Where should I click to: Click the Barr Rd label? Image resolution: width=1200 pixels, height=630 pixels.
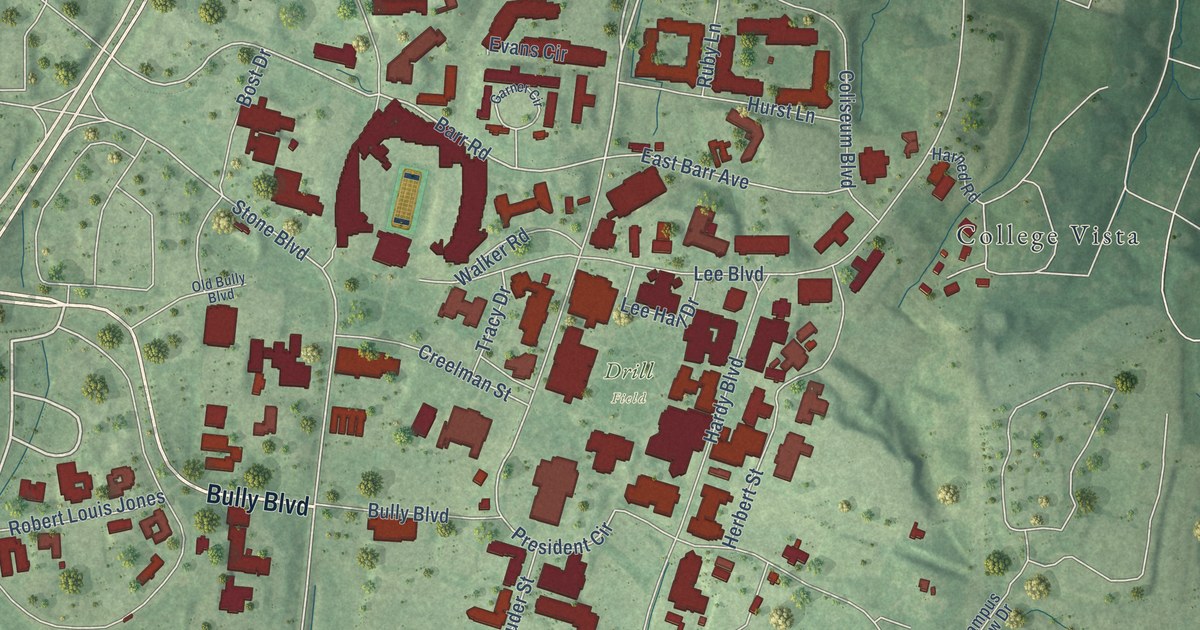point(462,140)
